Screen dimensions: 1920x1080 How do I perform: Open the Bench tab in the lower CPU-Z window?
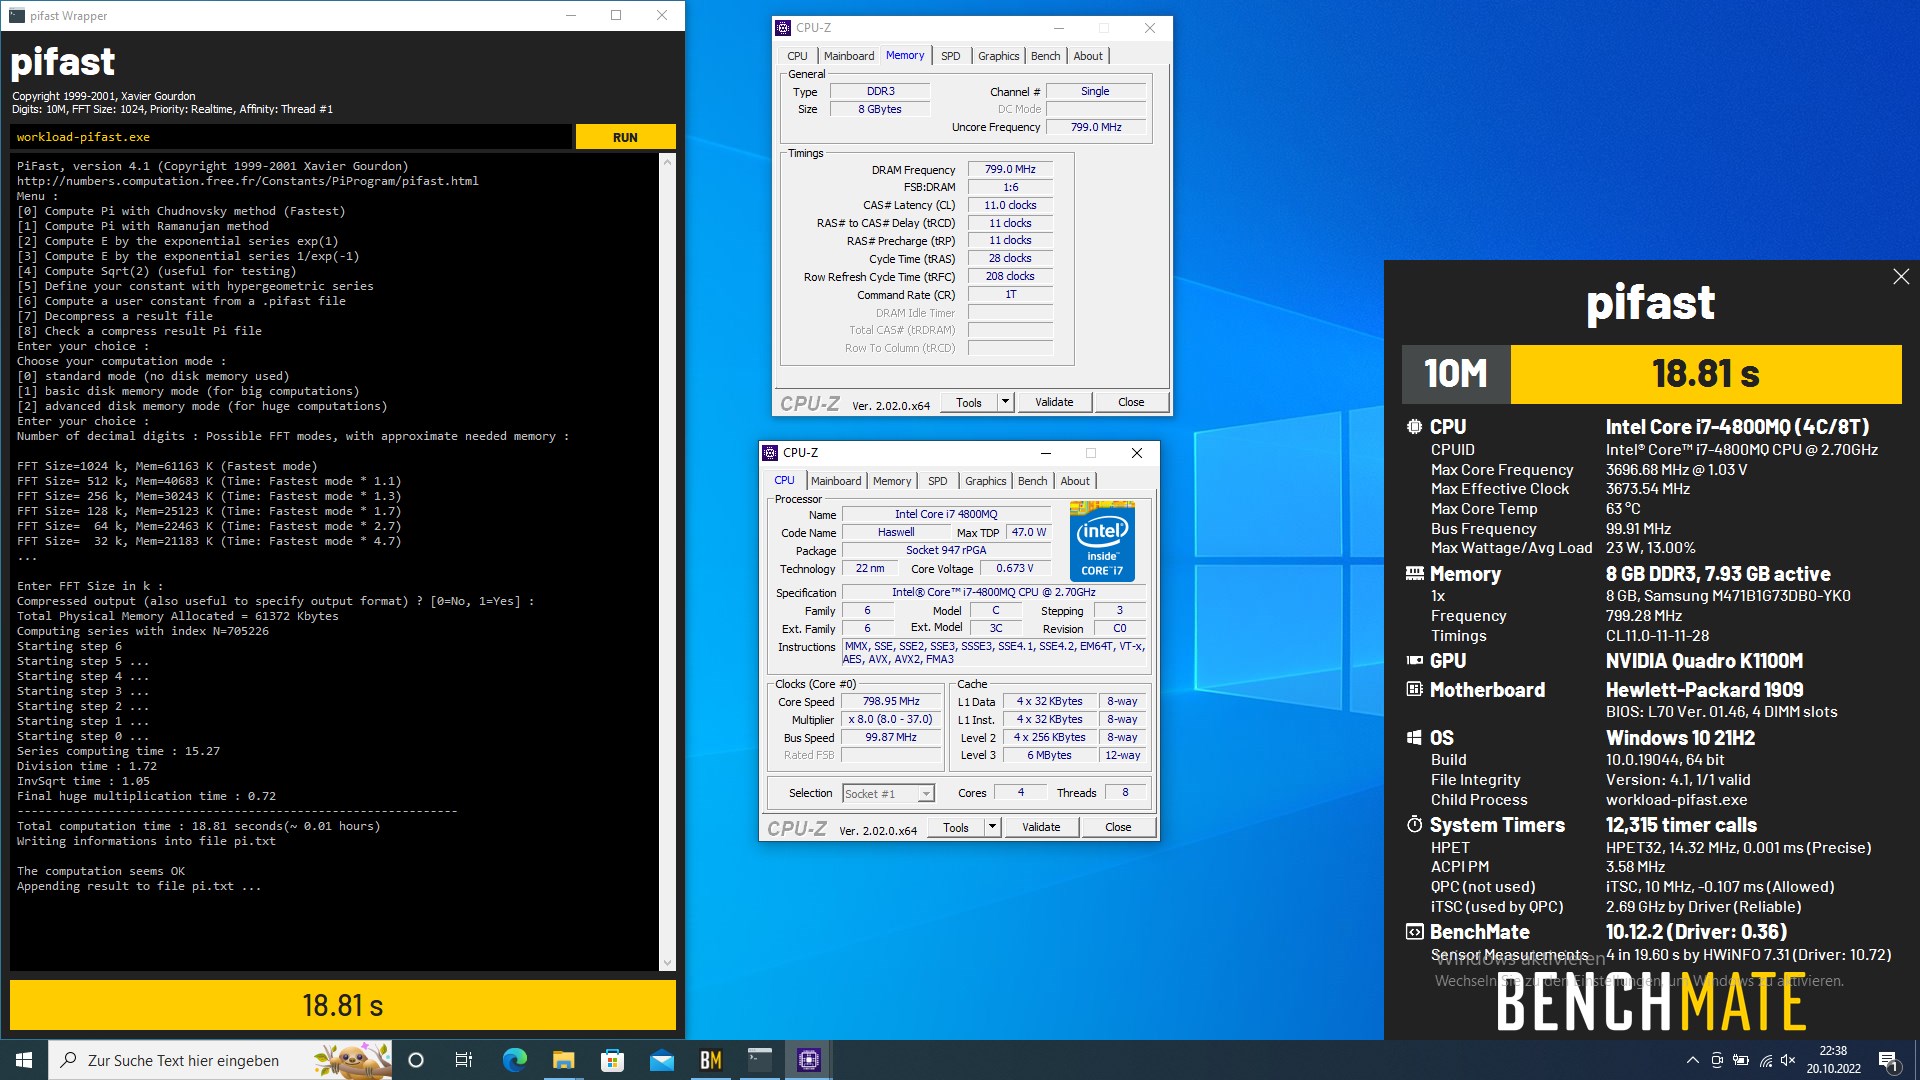(1032, 481)
